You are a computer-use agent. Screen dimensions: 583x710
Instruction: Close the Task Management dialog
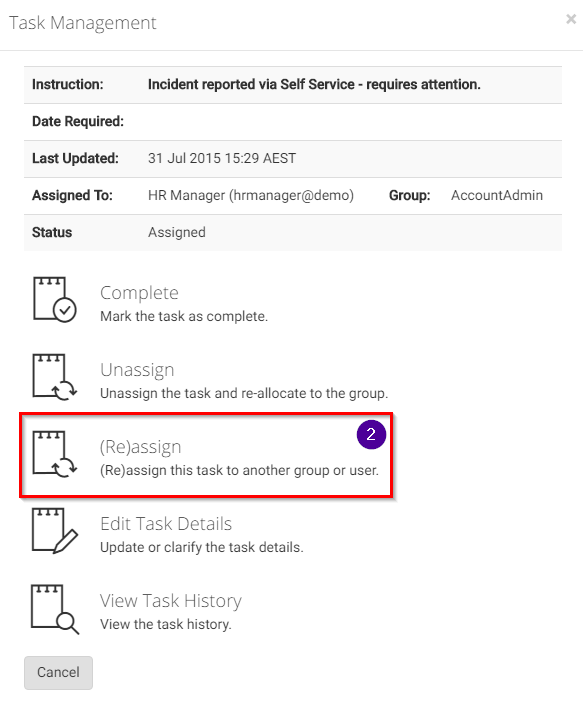[571, 19]
